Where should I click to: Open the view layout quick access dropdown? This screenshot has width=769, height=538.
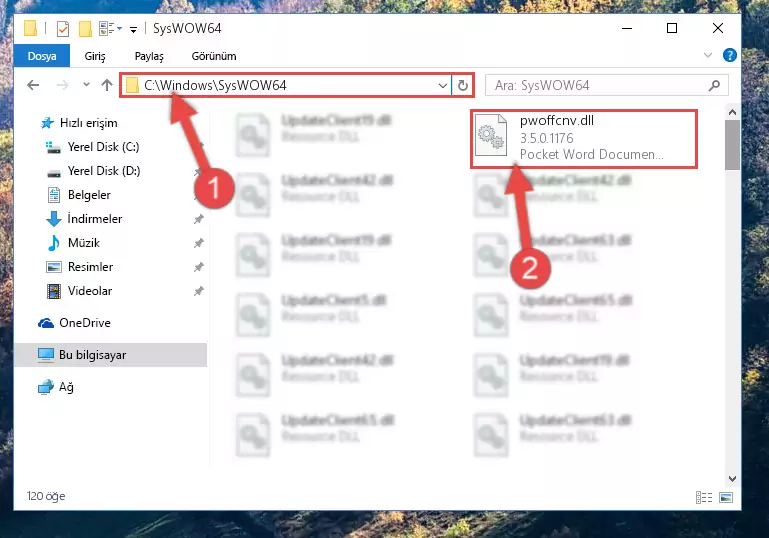(x=110, y=29)
